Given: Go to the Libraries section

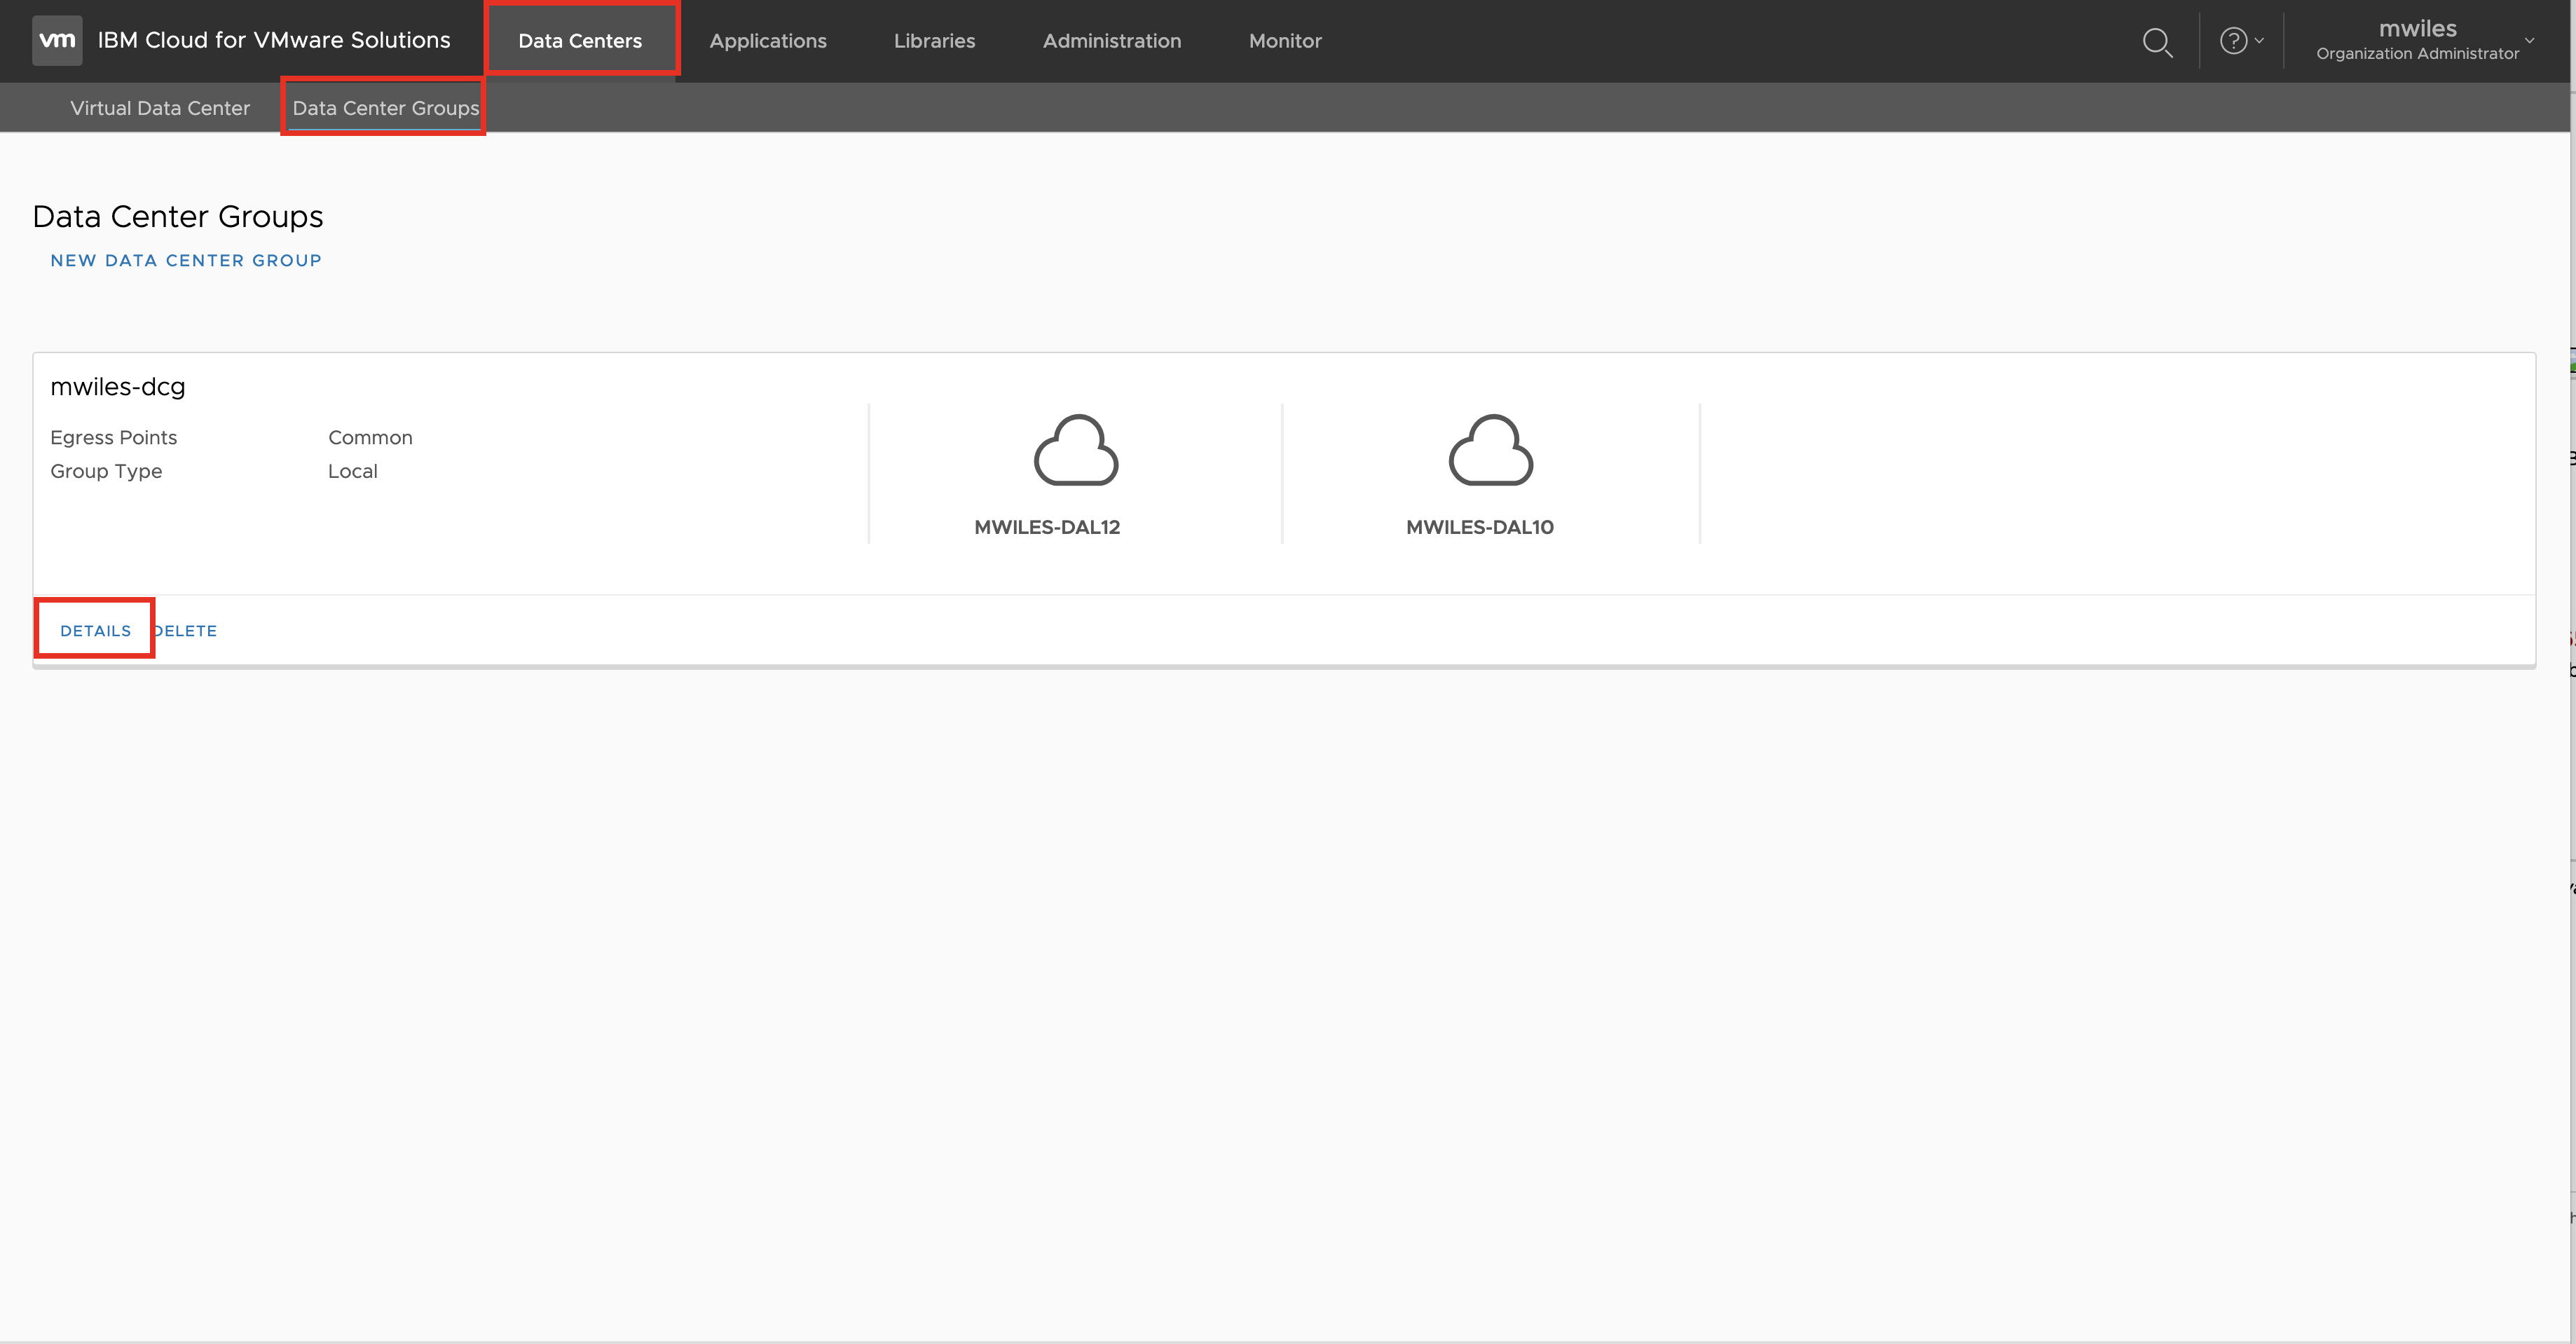Looking at the screenshot, I should [934, 41].
